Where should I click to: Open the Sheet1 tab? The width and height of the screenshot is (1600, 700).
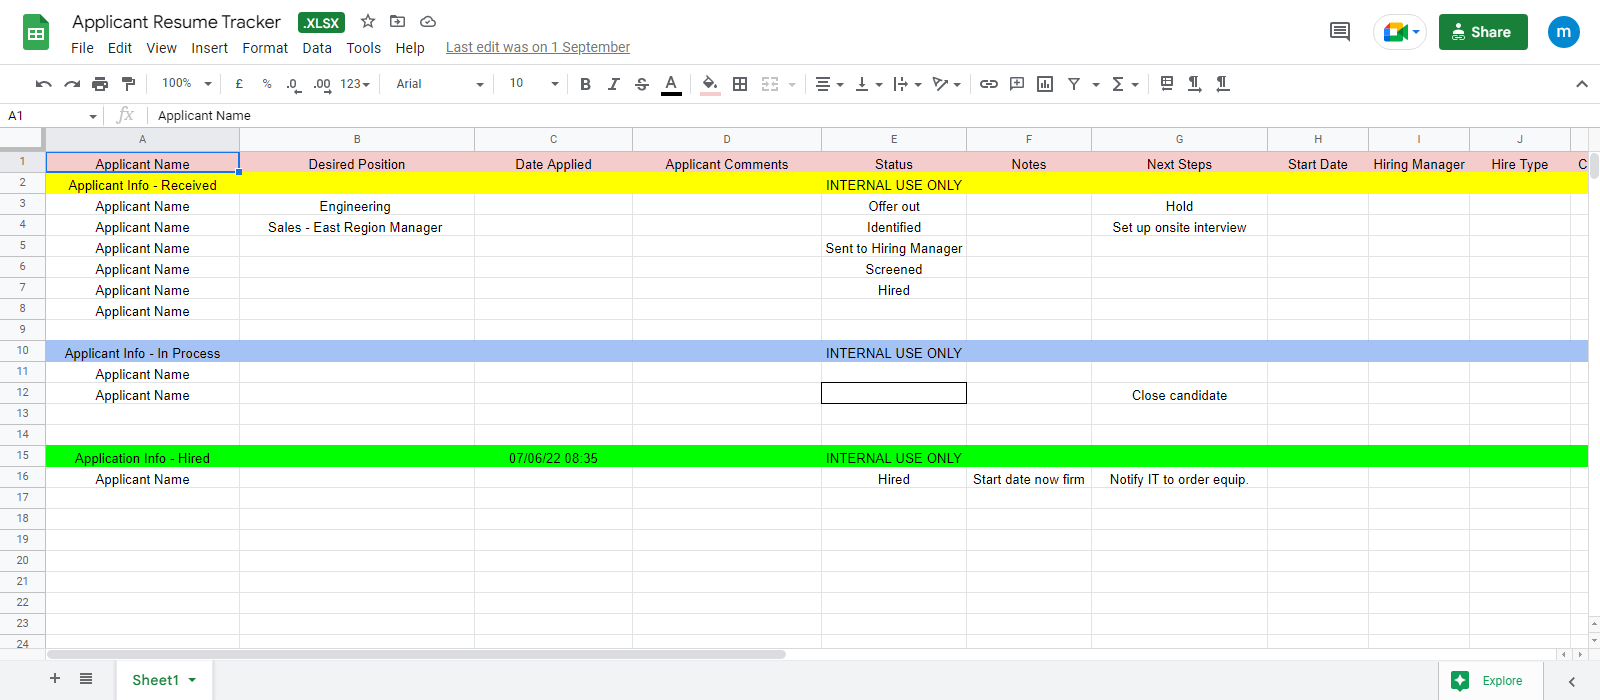pyautogui.click(x=156, y=680)
